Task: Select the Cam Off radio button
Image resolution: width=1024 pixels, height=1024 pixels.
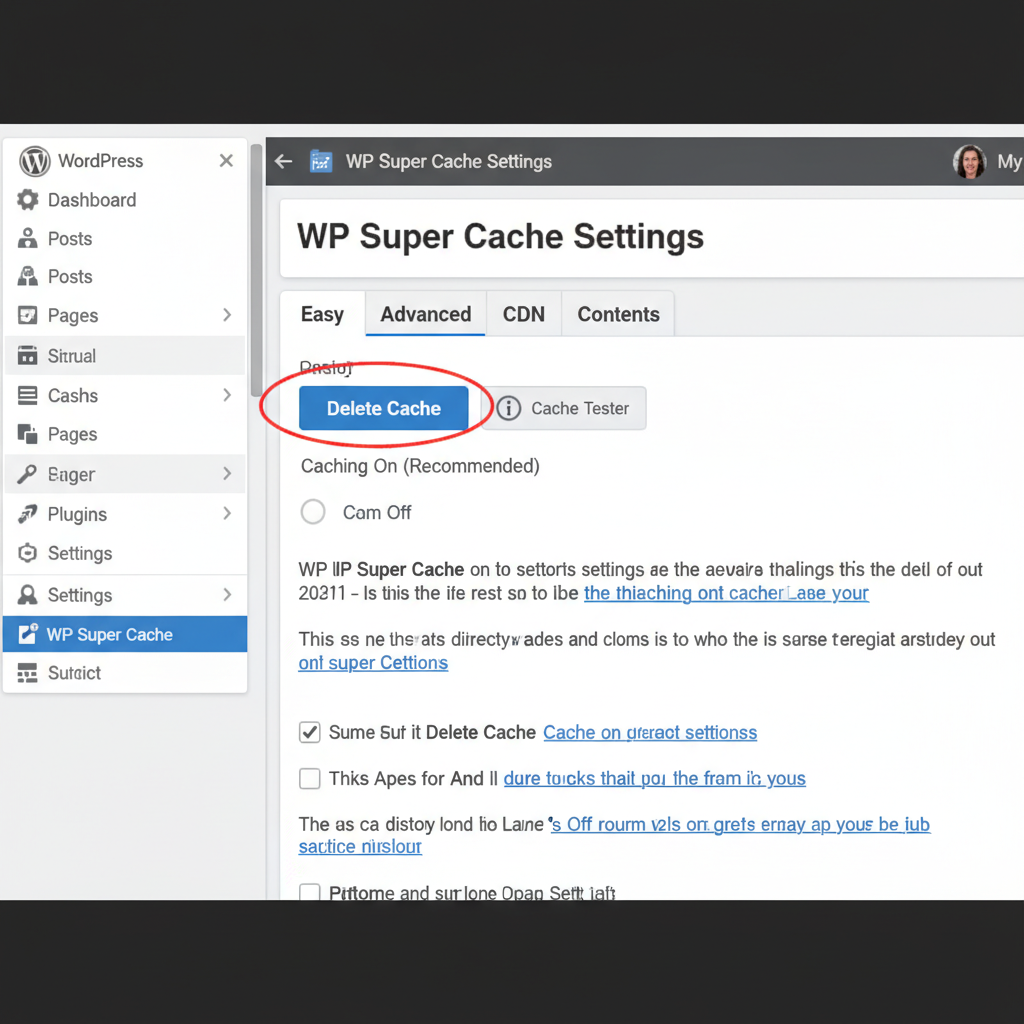Action: pyautogui.click(x=312, y=511)
